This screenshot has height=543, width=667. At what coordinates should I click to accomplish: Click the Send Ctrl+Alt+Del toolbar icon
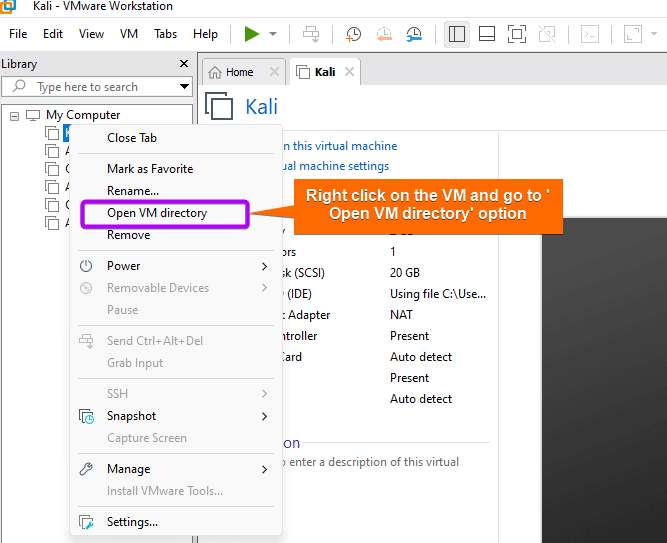(x=311, y=34)
